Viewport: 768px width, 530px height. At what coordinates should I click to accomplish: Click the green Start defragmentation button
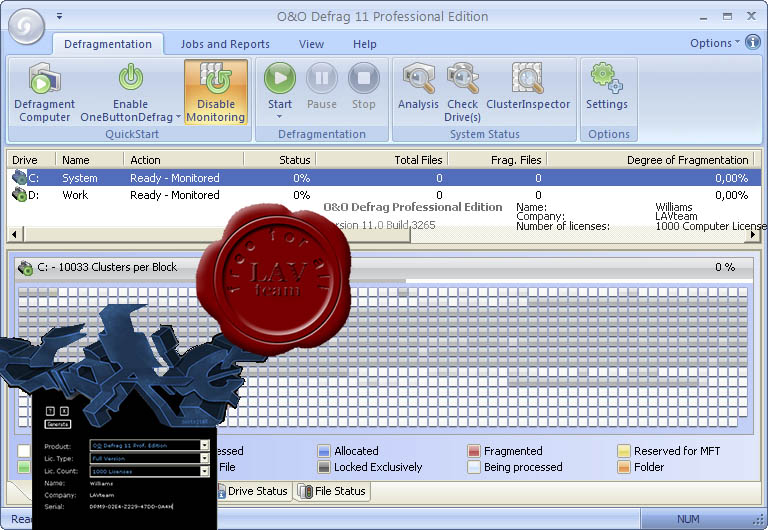(280, 78)
